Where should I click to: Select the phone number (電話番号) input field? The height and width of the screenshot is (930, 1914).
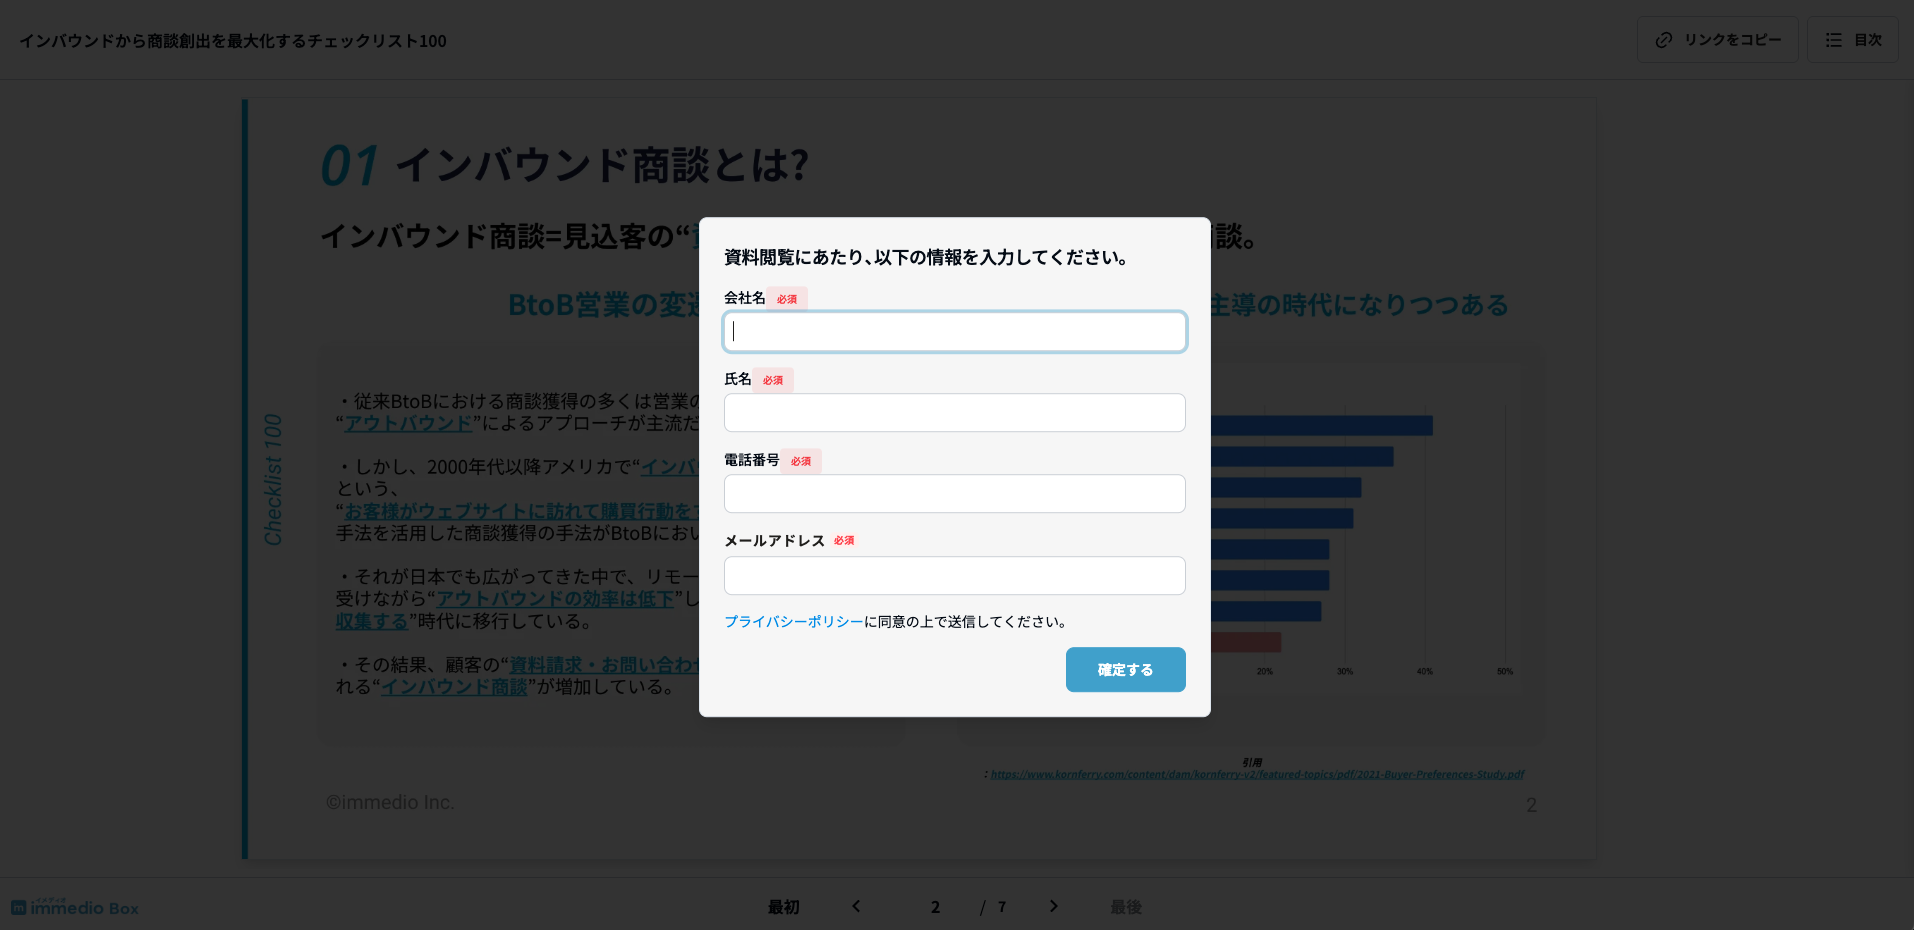(x=954, y=494)
